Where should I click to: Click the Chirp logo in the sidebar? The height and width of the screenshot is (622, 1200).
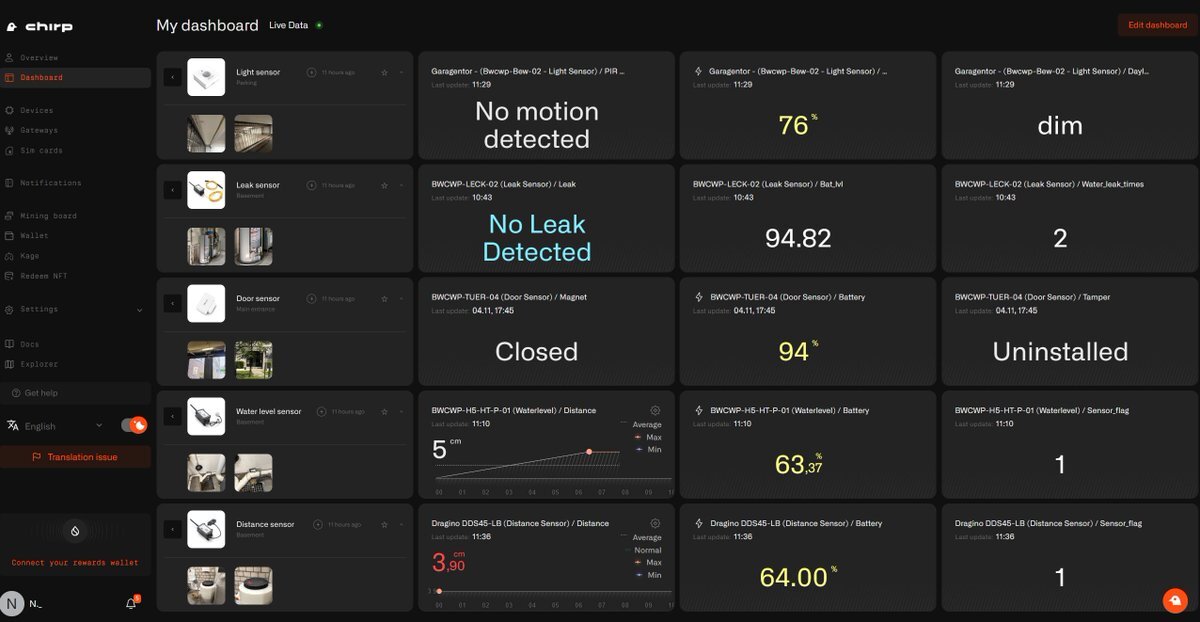coord(40,27)
